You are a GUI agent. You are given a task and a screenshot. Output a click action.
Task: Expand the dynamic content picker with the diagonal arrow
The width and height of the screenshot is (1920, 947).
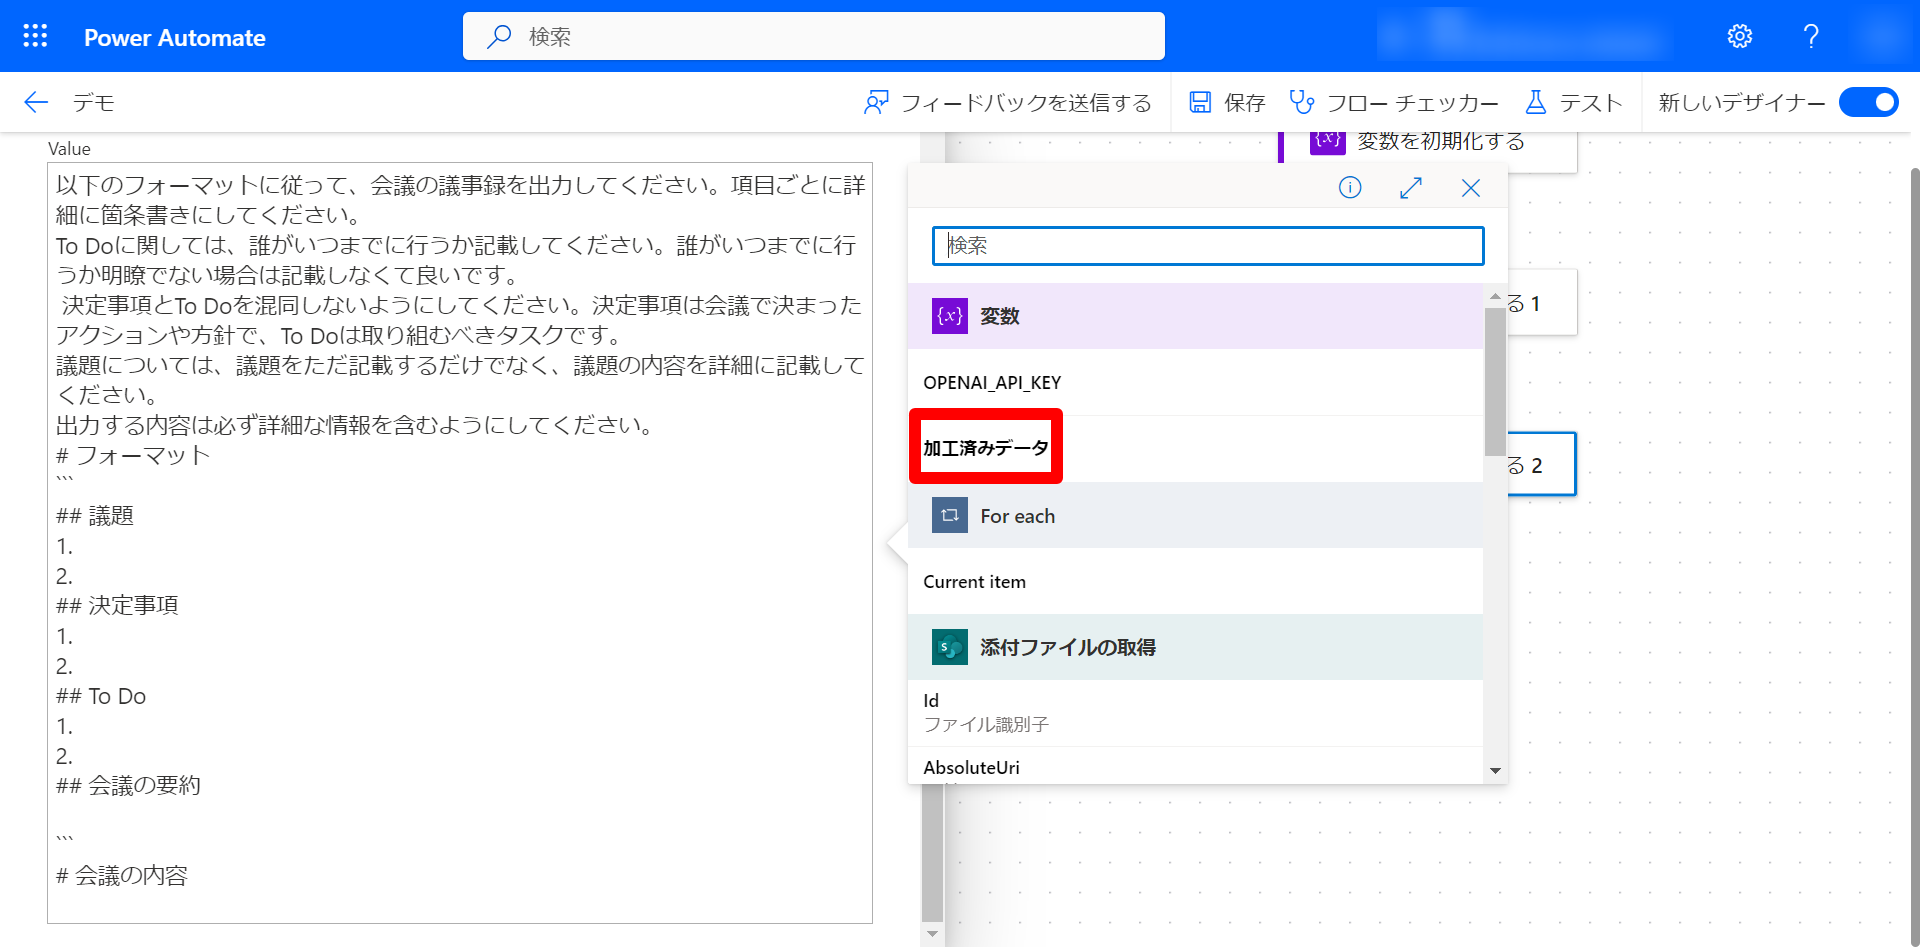tap(1410, 187)
